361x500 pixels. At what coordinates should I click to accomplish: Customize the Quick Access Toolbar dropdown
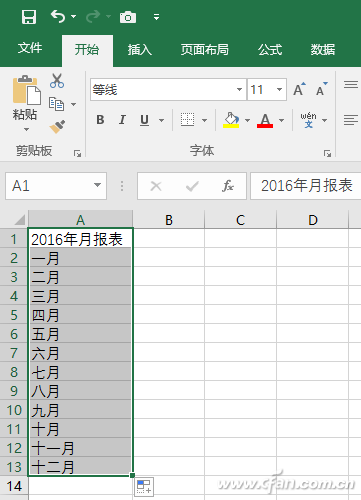pos(156,17)
